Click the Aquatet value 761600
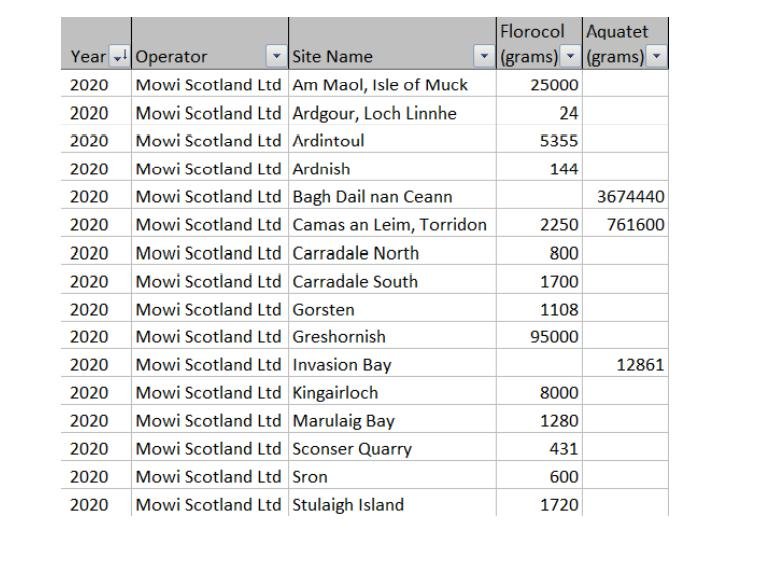The width and height of the screenshot is (772, 570). 635,225
